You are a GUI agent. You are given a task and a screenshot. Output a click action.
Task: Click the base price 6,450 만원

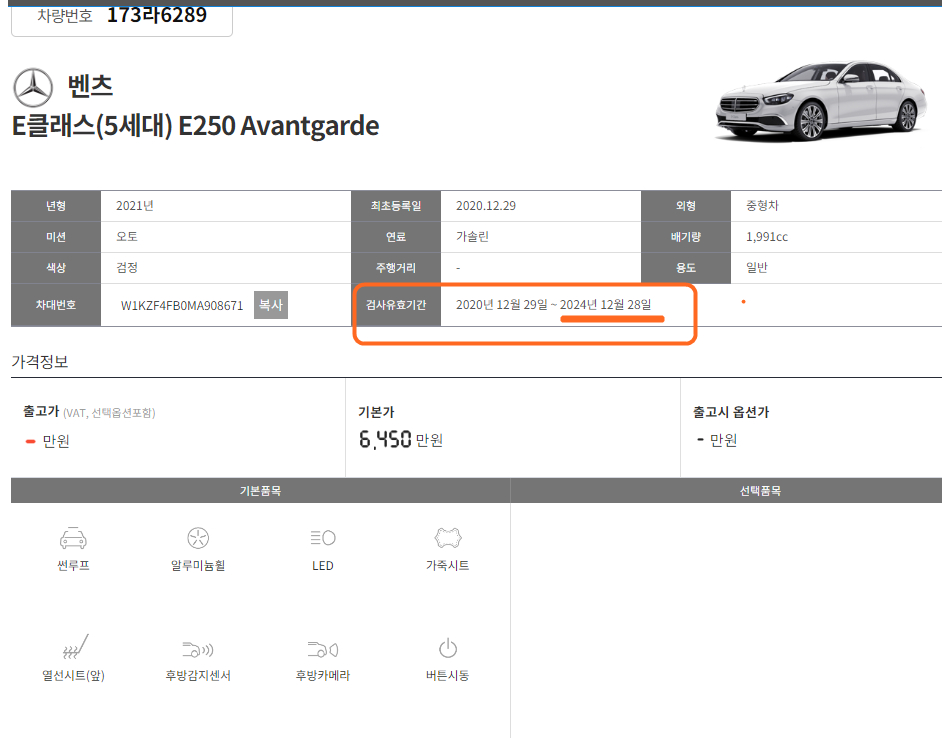coord(401,439)
